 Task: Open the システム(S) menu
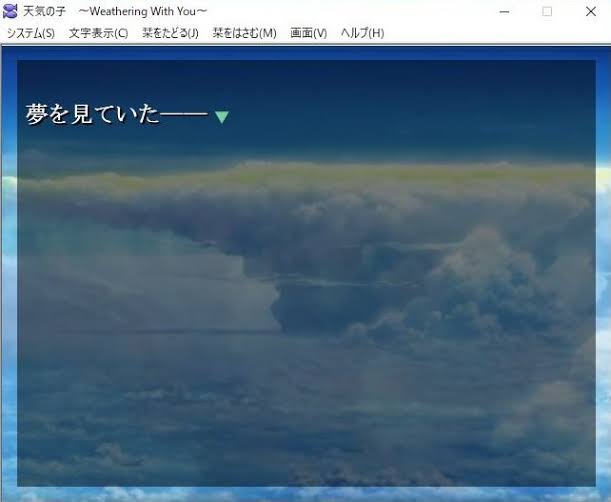[31, 33]
